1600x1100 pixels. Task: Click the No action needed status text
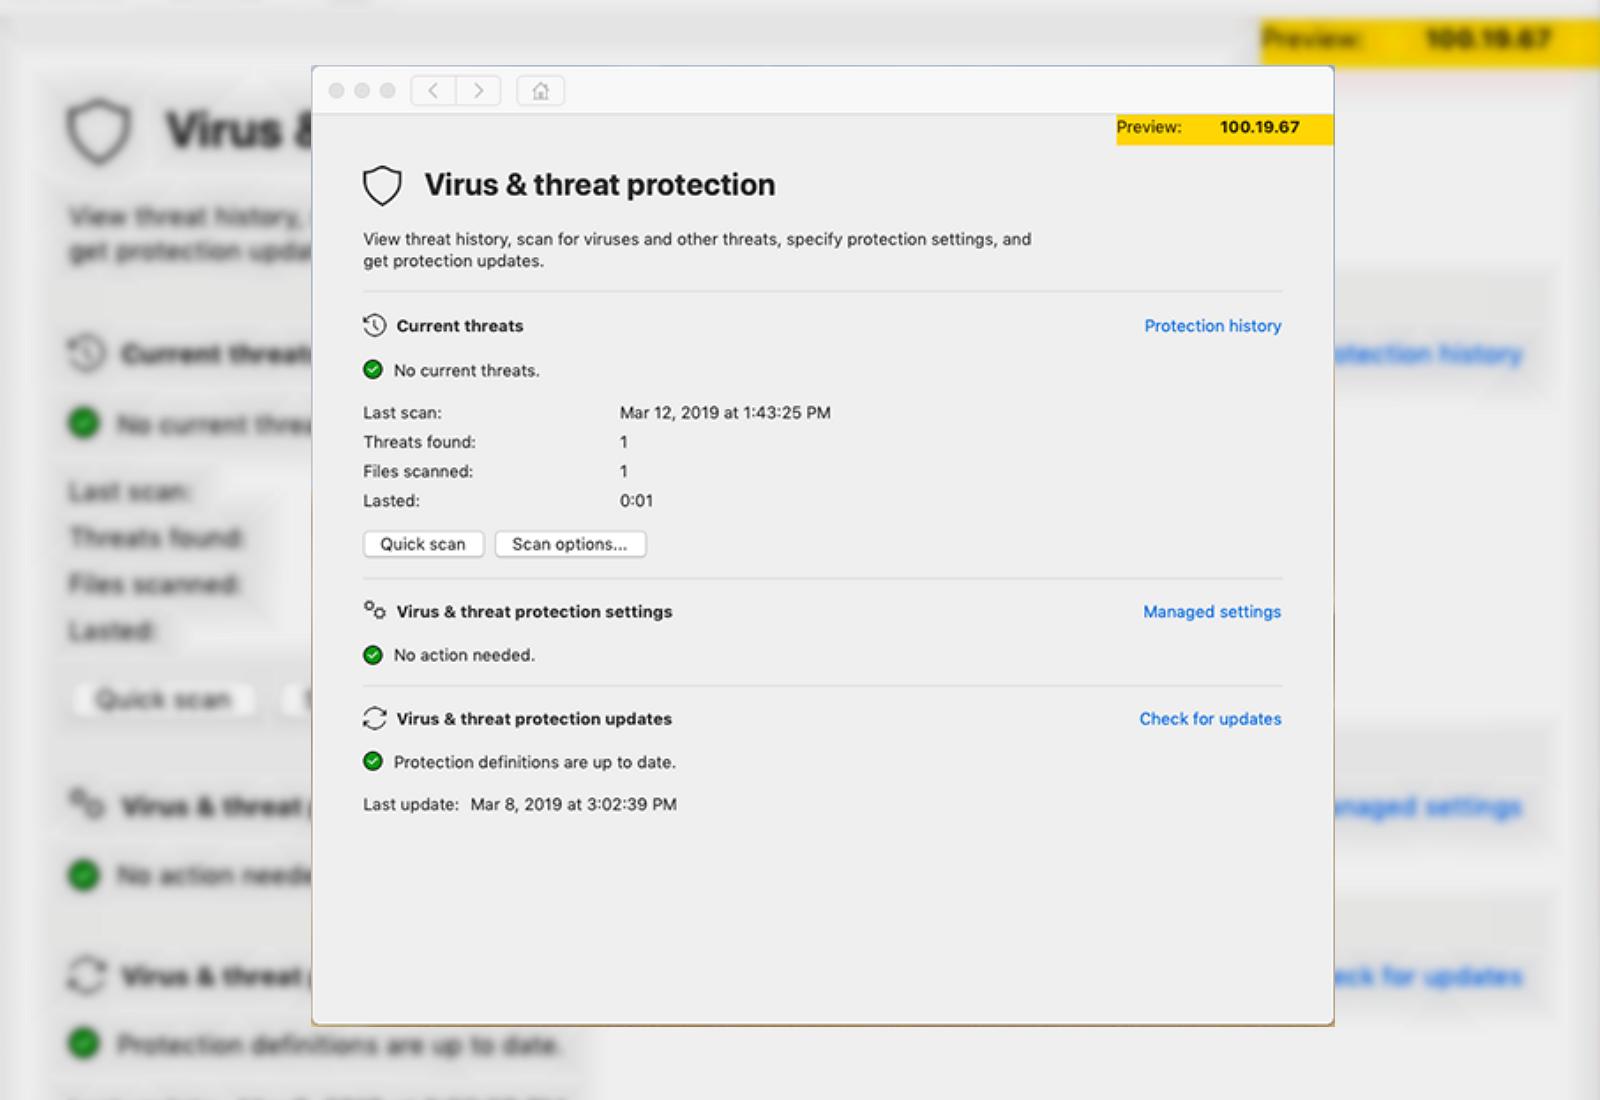point(464,656)
